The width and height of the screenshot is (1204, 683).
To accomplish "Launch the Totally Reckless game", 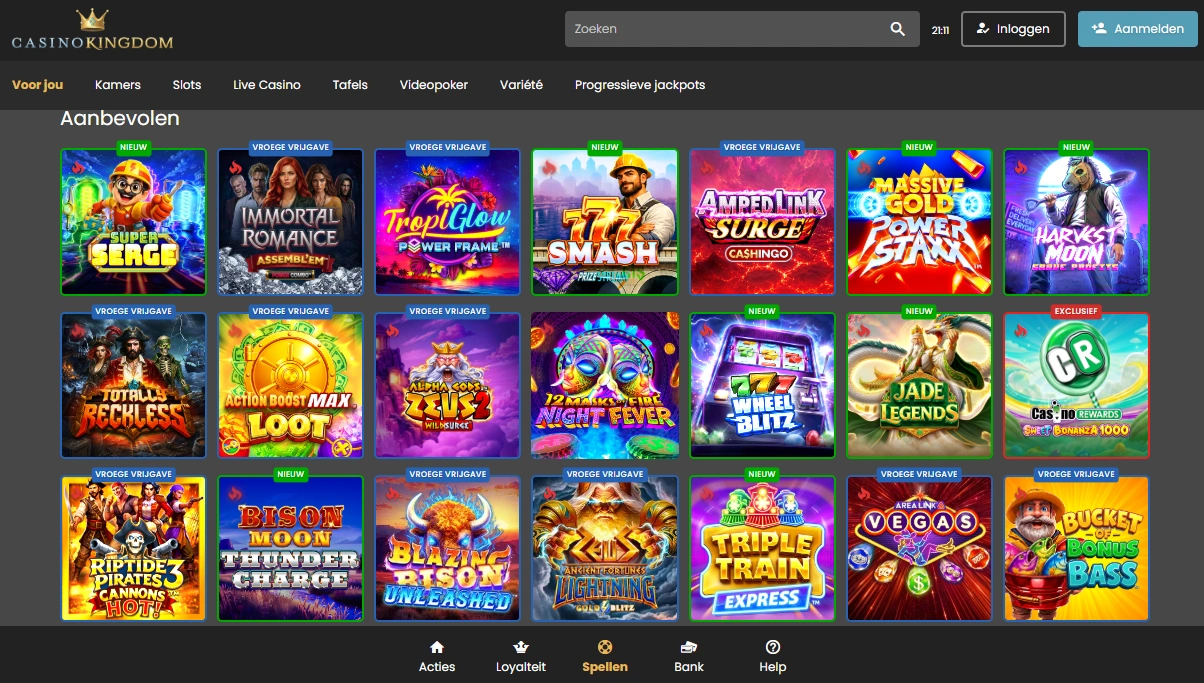I will 133,385.
